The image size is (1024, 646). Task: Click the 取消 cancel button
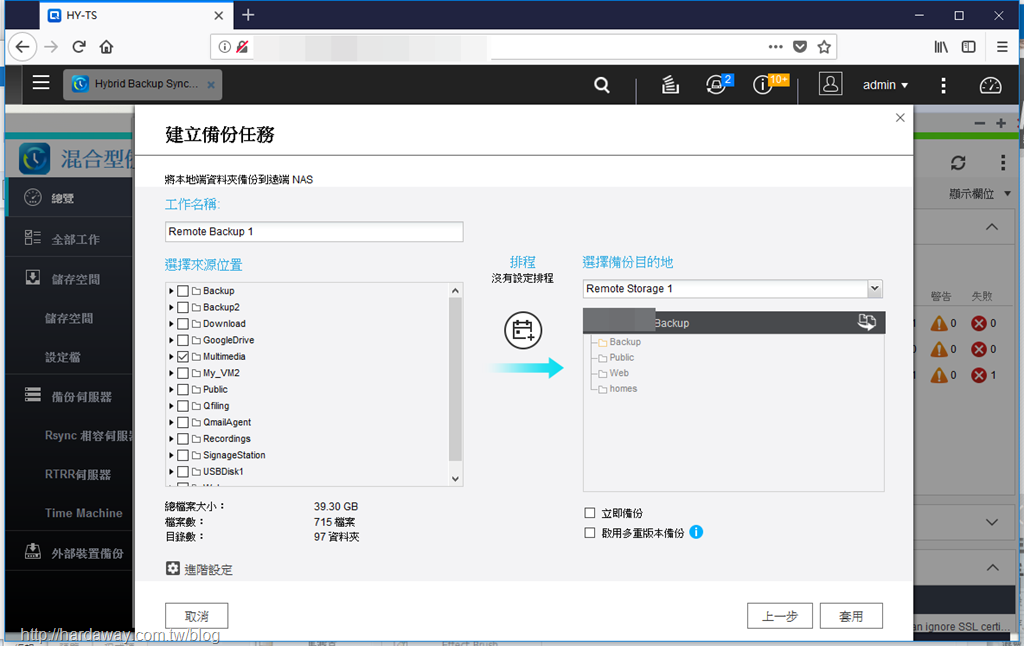pos(197,616)
